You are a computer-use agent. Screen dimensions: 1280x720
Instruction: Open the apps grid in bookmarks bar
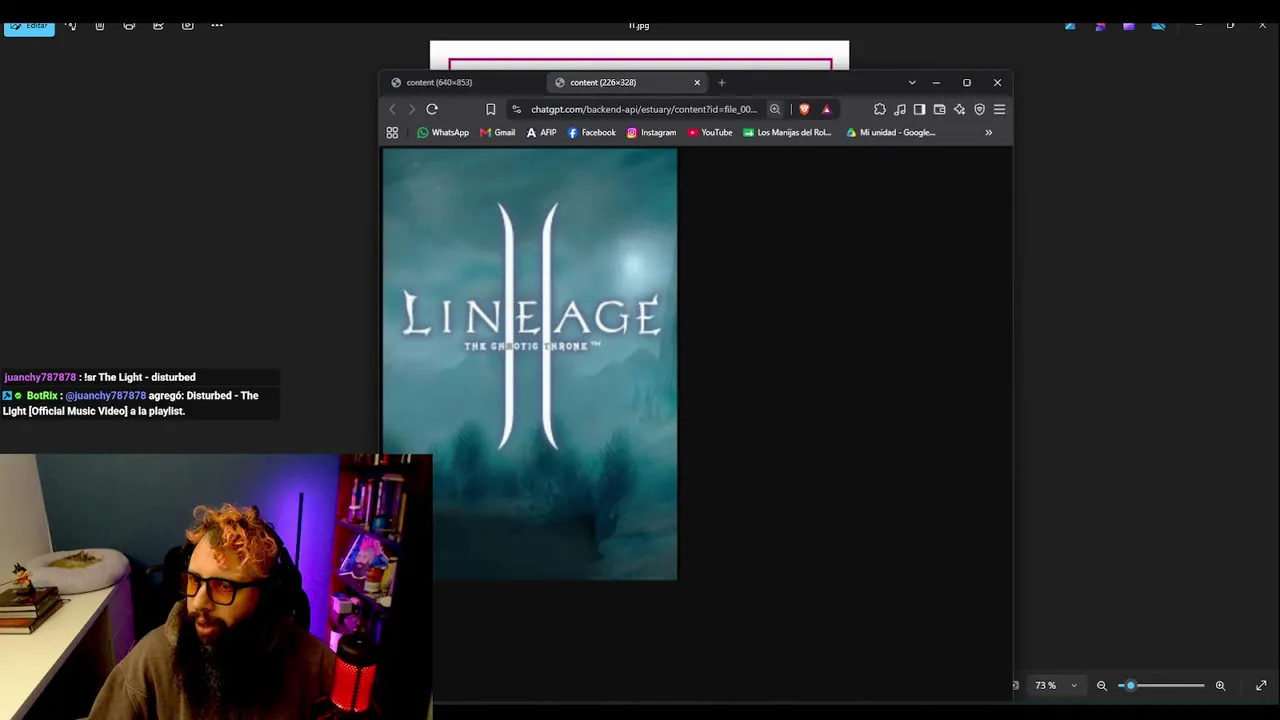392,132
